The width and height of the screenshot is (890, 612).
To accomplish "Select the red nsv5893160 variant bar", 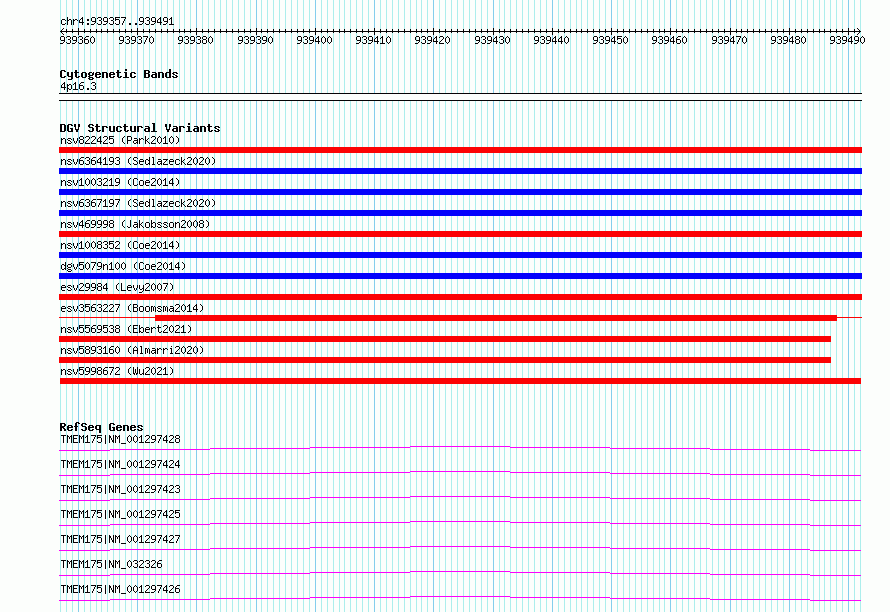I will click(x=445, y=360).
